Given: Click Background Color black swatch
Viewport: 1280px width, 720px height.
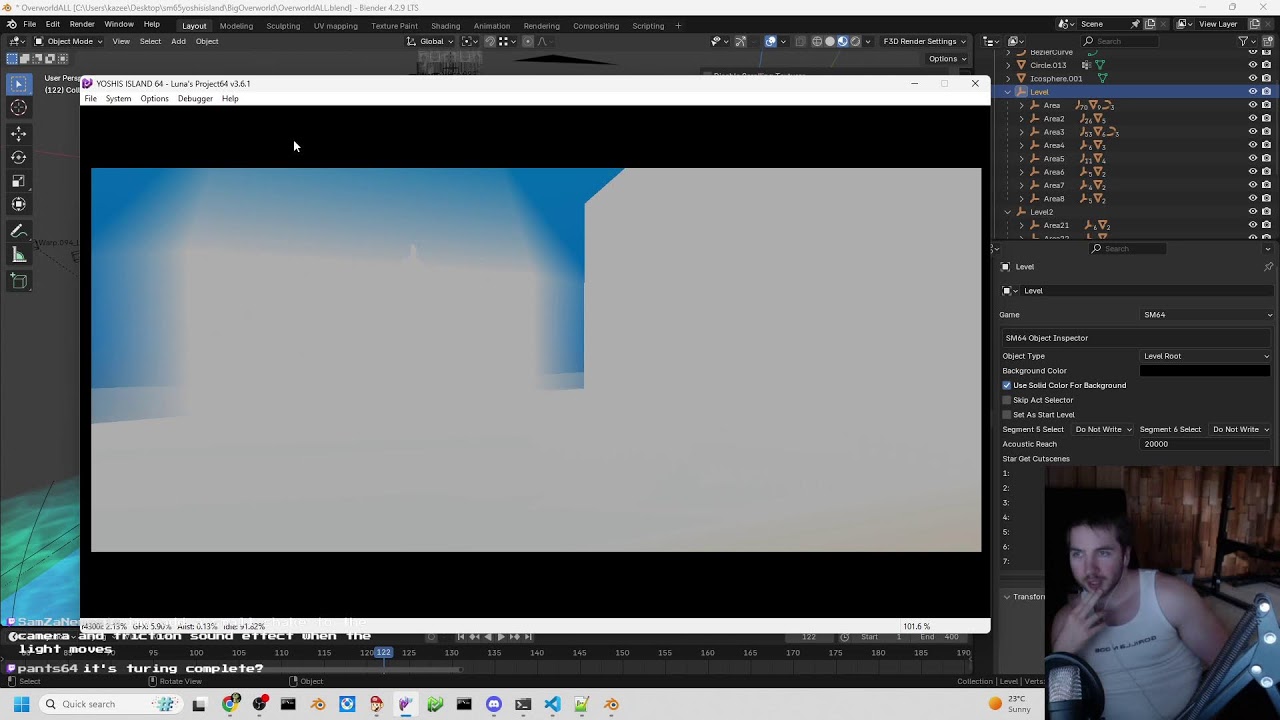Looking at the screenshot, I should 1205,371.
